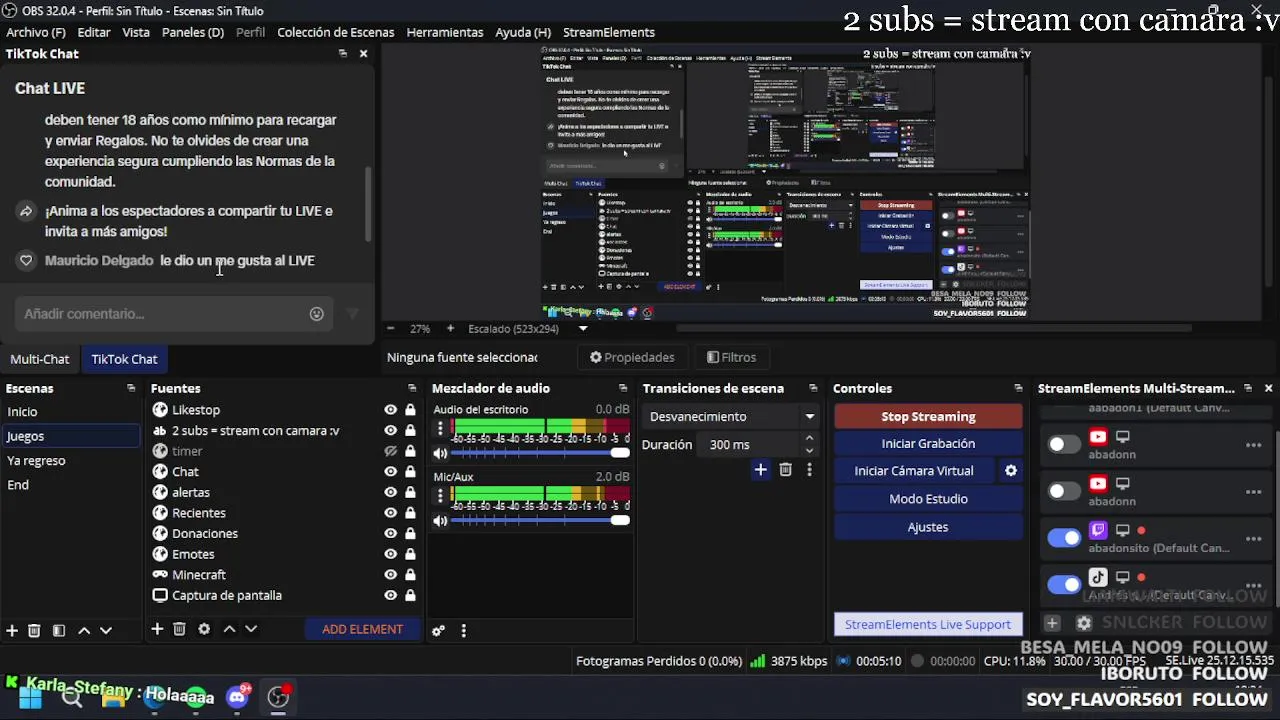Open preview scaling dropdown arrow

(583, 328)
